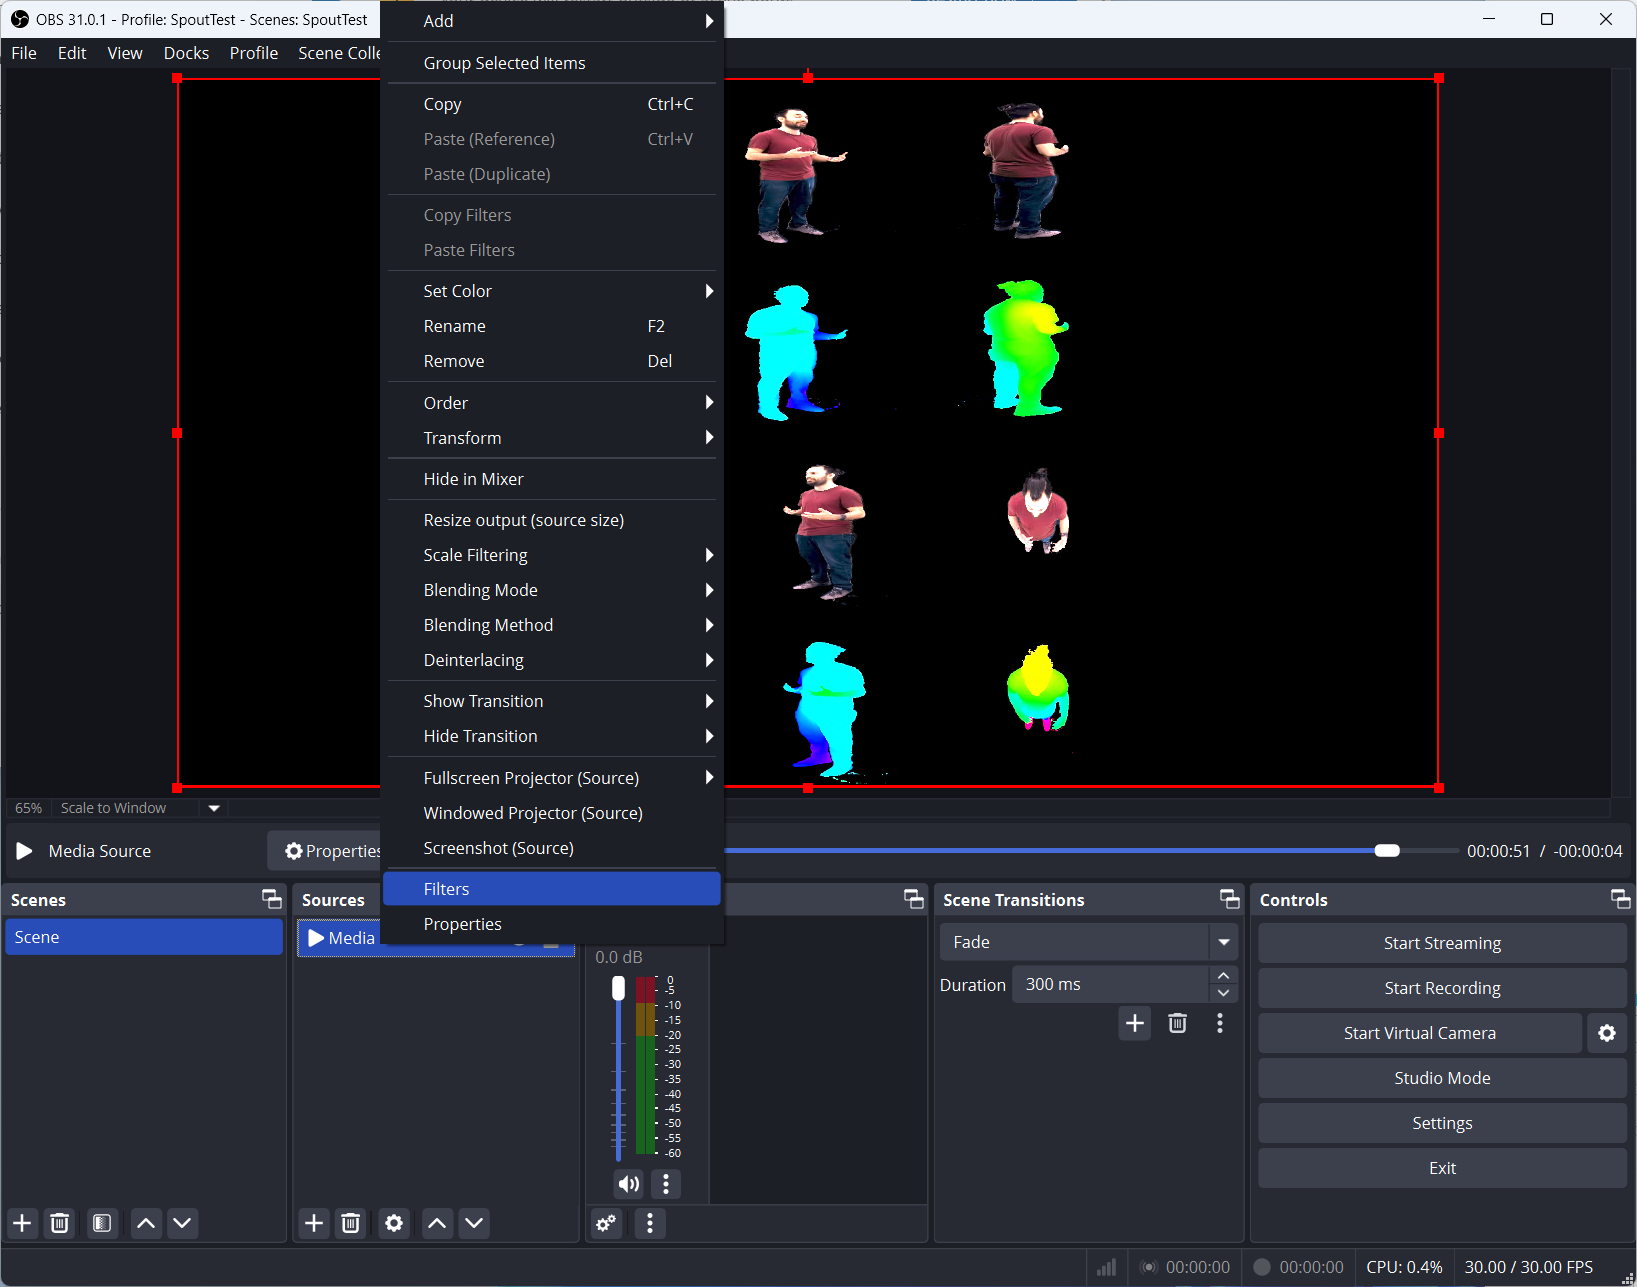The width and height of the screenshot is (1637, 1287).
Task: Click the Start Streaming button
Action: point(1441,943)
